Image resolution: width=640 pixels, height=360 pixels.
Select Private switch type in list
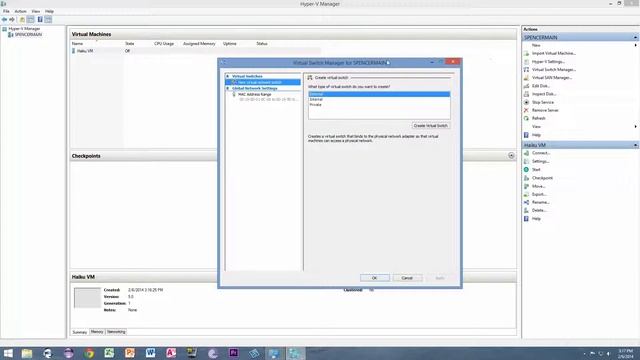[379, 105]
